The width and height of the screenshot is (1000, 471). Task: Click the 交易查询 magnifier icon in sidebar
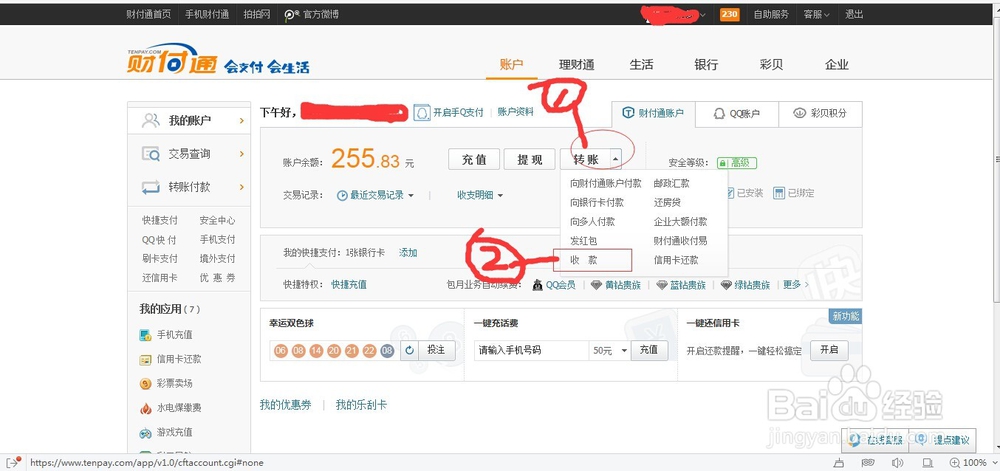pos(151,154)
